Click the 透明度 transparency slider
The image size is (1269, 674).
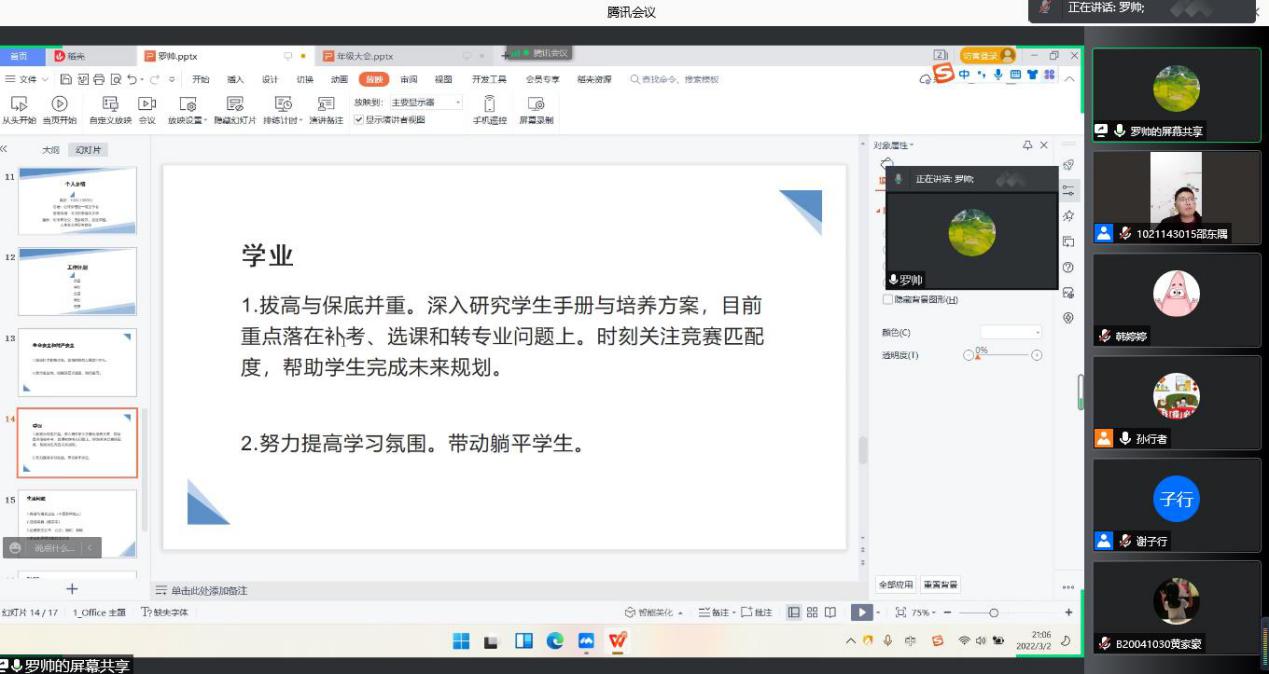coord(1003,355)
